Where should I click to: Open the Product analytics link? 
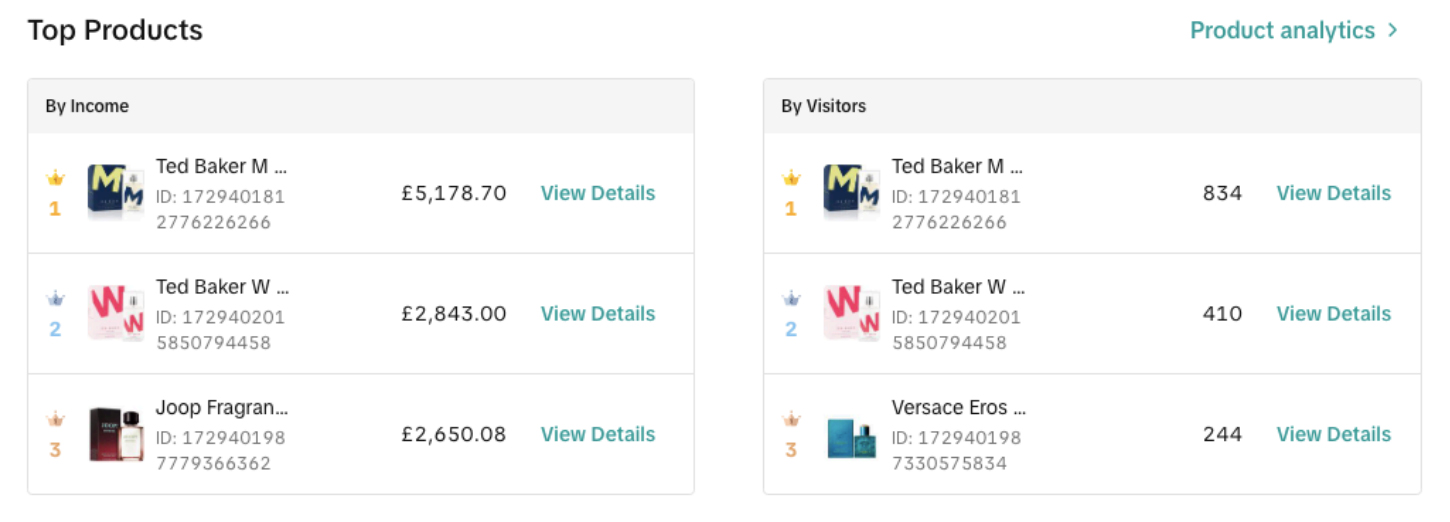(1282, 31)
